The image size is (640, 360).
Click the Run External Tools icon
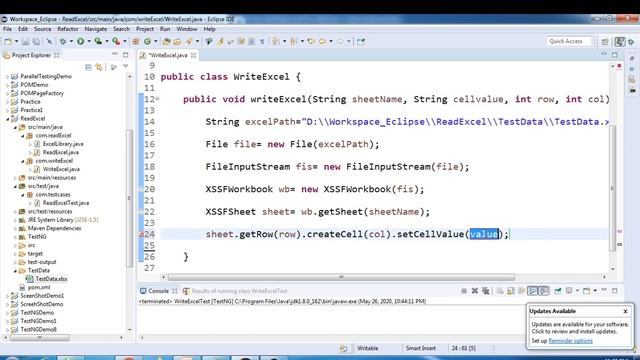point(116,41)
